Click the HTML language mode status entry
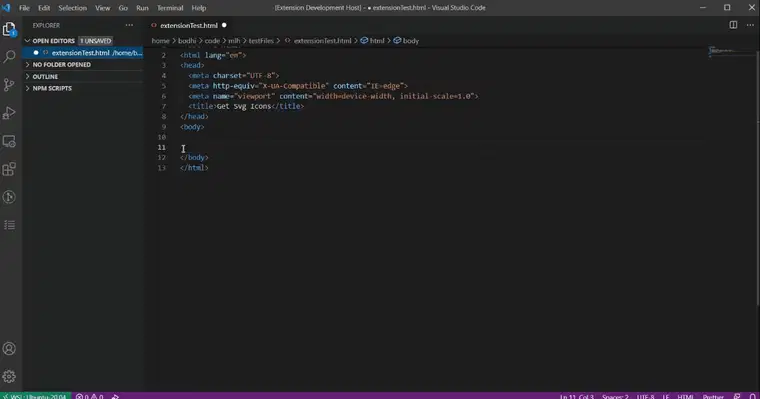This screenshot has width=760, height=399. coord(685,396)
